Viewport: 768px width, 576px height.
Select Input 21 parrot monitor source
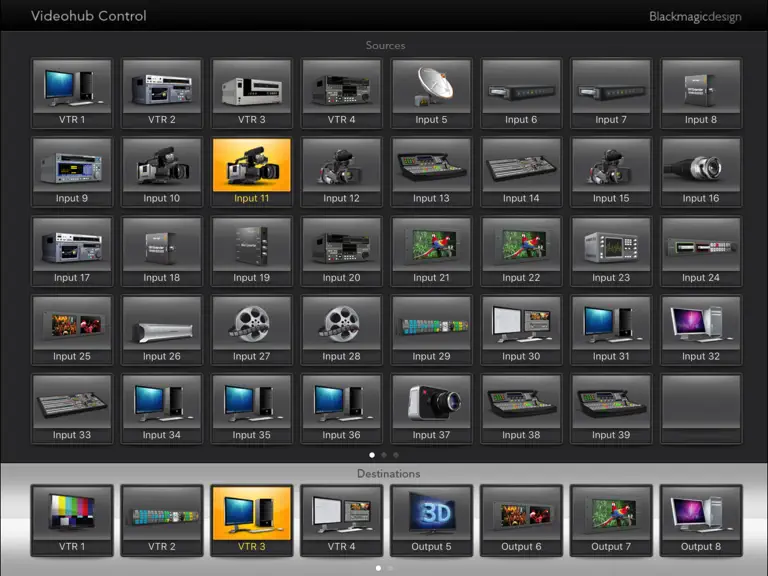pyautogui.click(x=431, y=251)
